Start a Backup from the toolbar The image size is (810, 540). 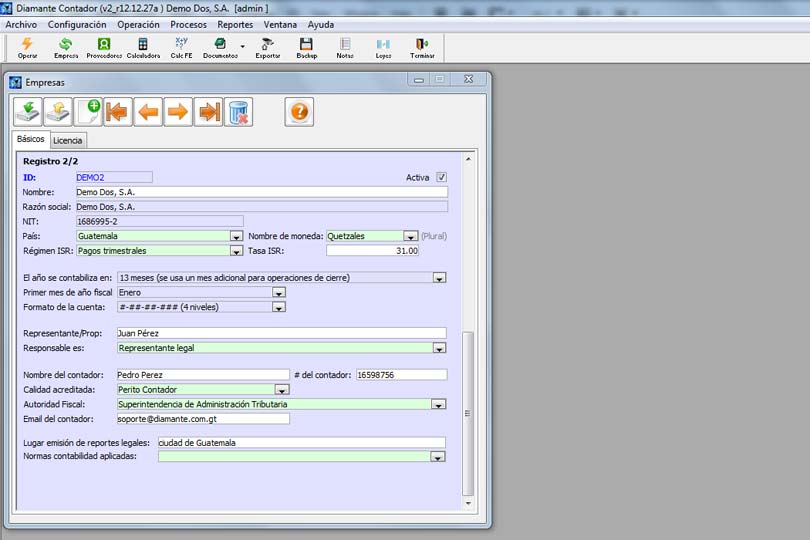[x=306, y=48]
